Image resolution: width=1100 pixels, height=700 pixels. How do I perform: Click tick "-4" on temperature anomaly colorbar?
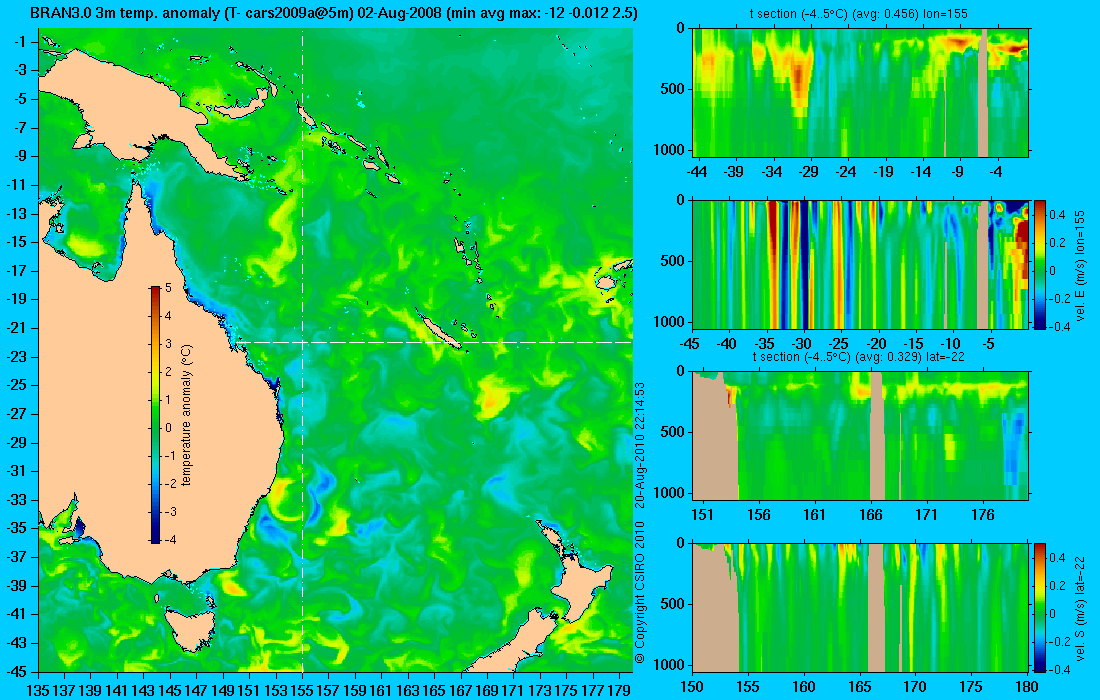168,539
